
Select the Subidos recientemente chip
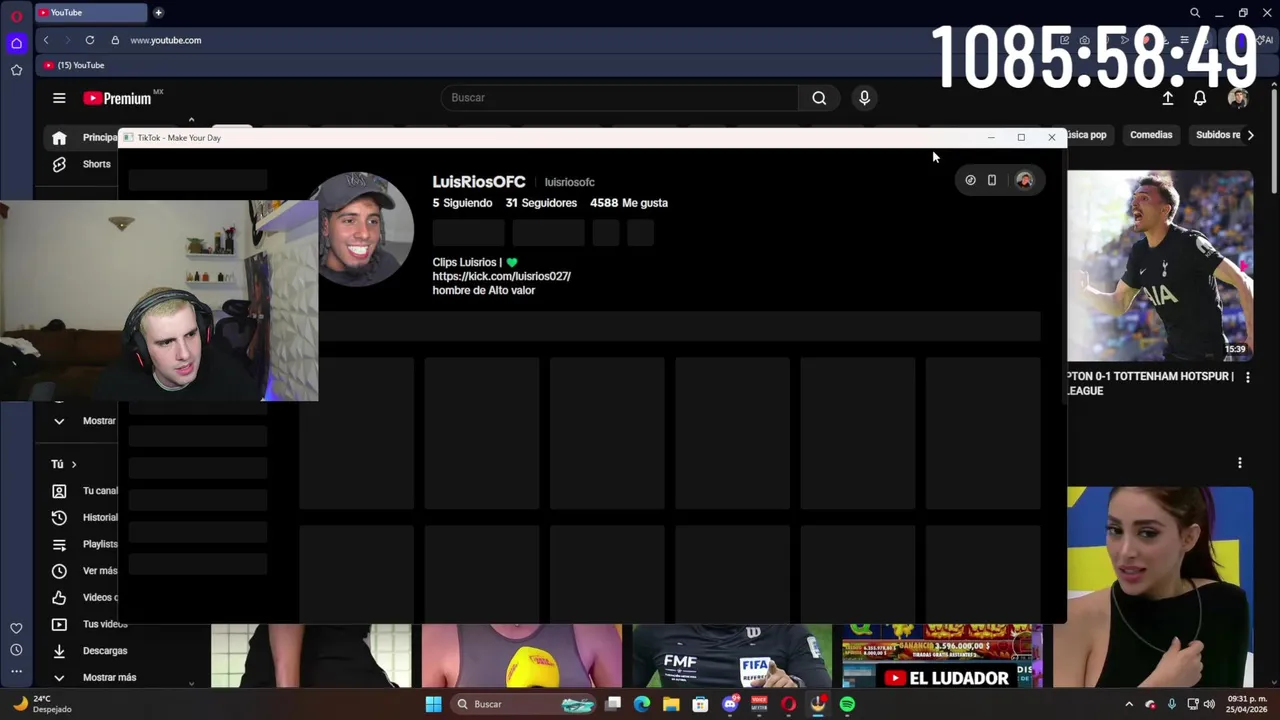(1218, 135)
